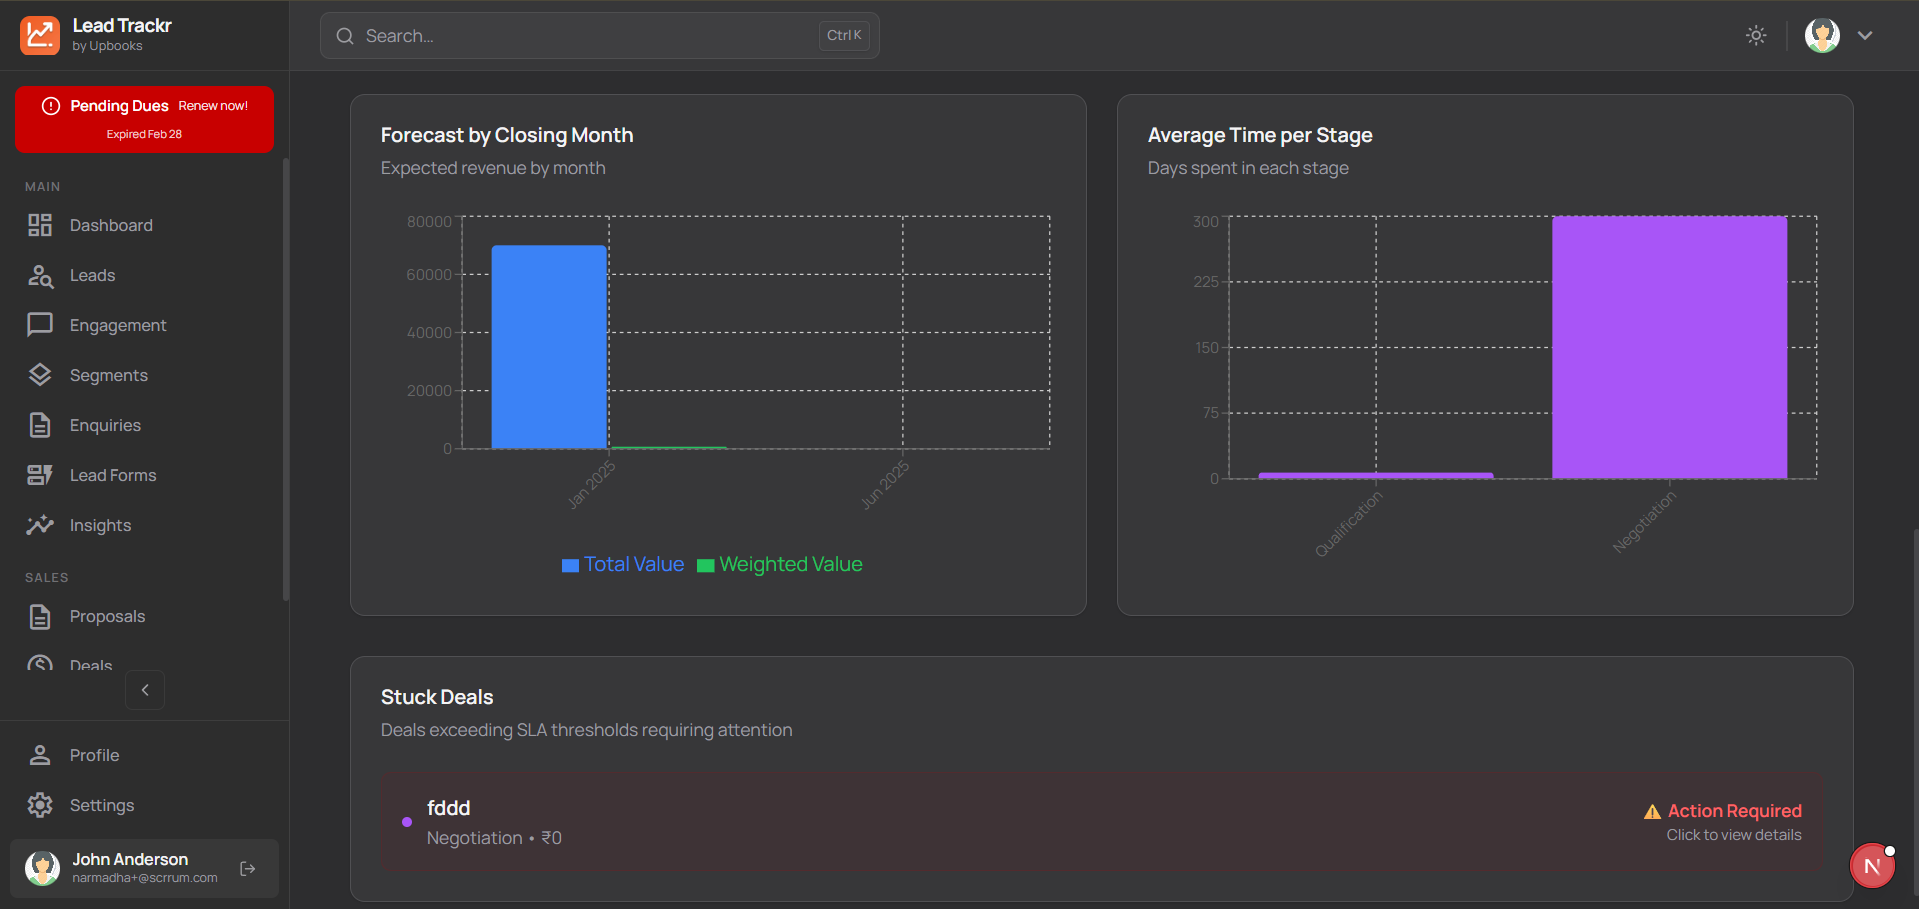Open the Profile menu item
This screenshot has height=909, width=1919.
93,755
